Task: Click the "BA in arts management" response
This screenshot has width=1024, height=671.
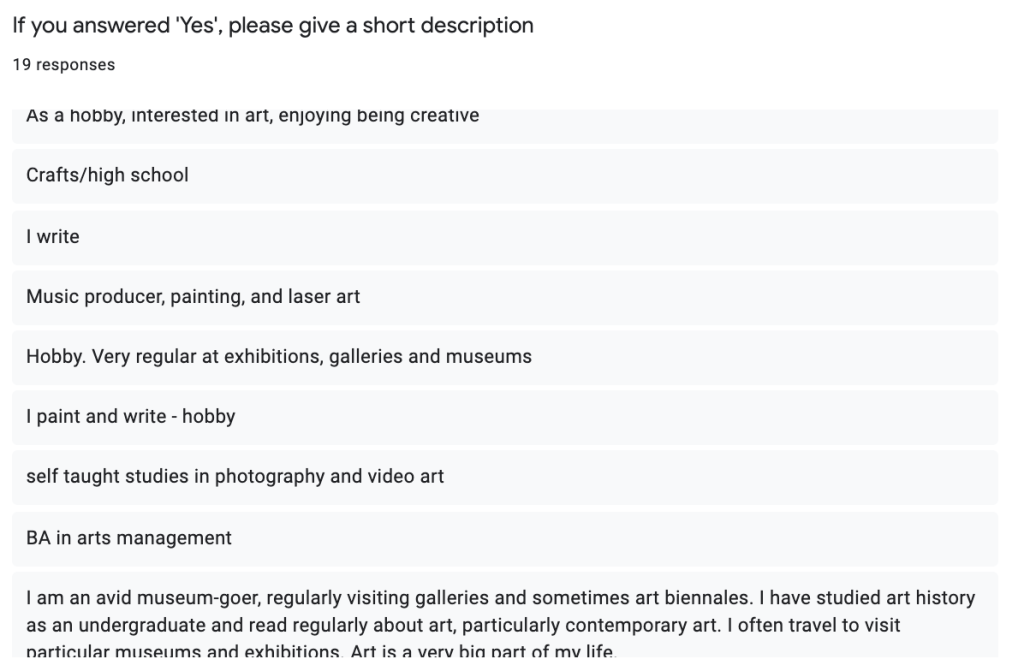Action: pos(128,538)
